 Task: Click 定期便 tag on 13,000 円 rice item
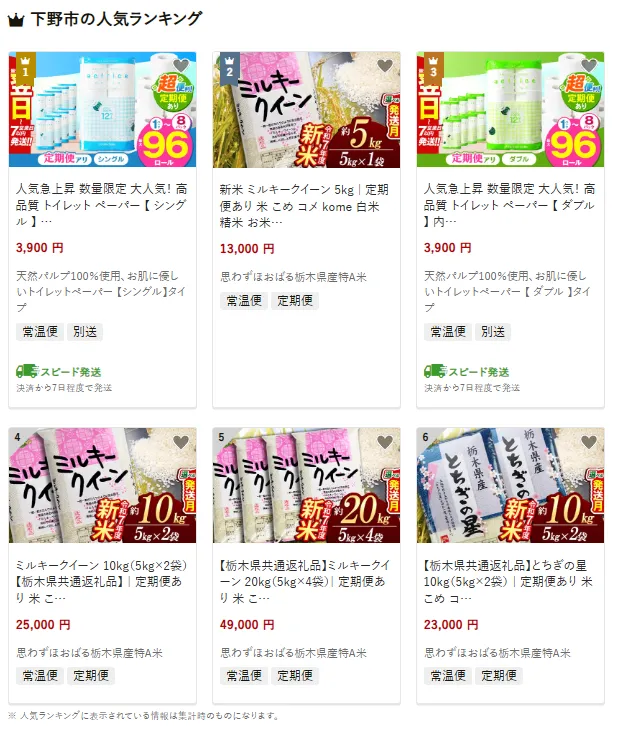(x=295, y=300)
